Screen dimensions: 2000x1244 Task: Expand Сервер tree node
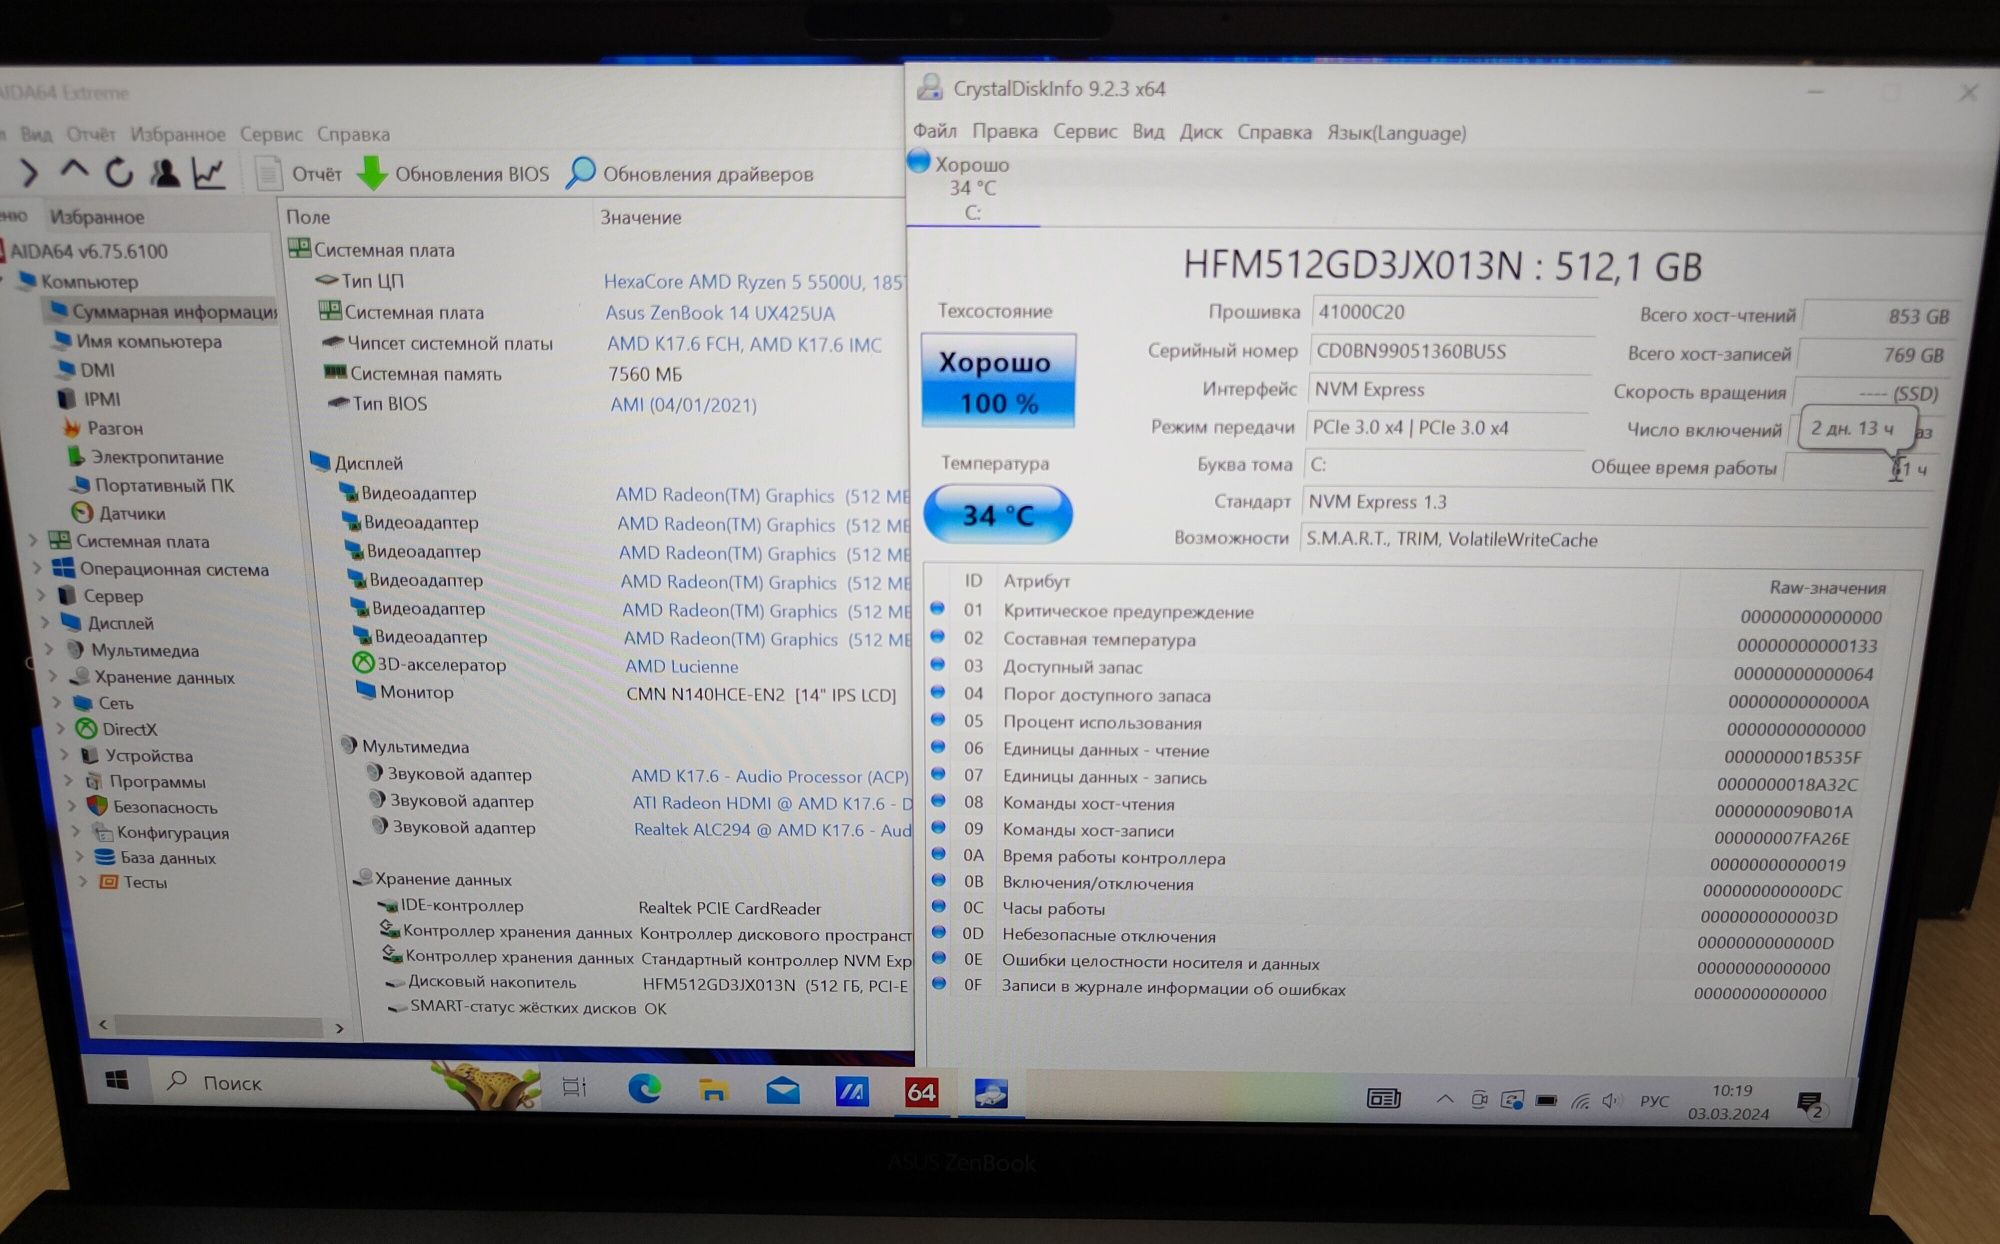click(42, 596)
